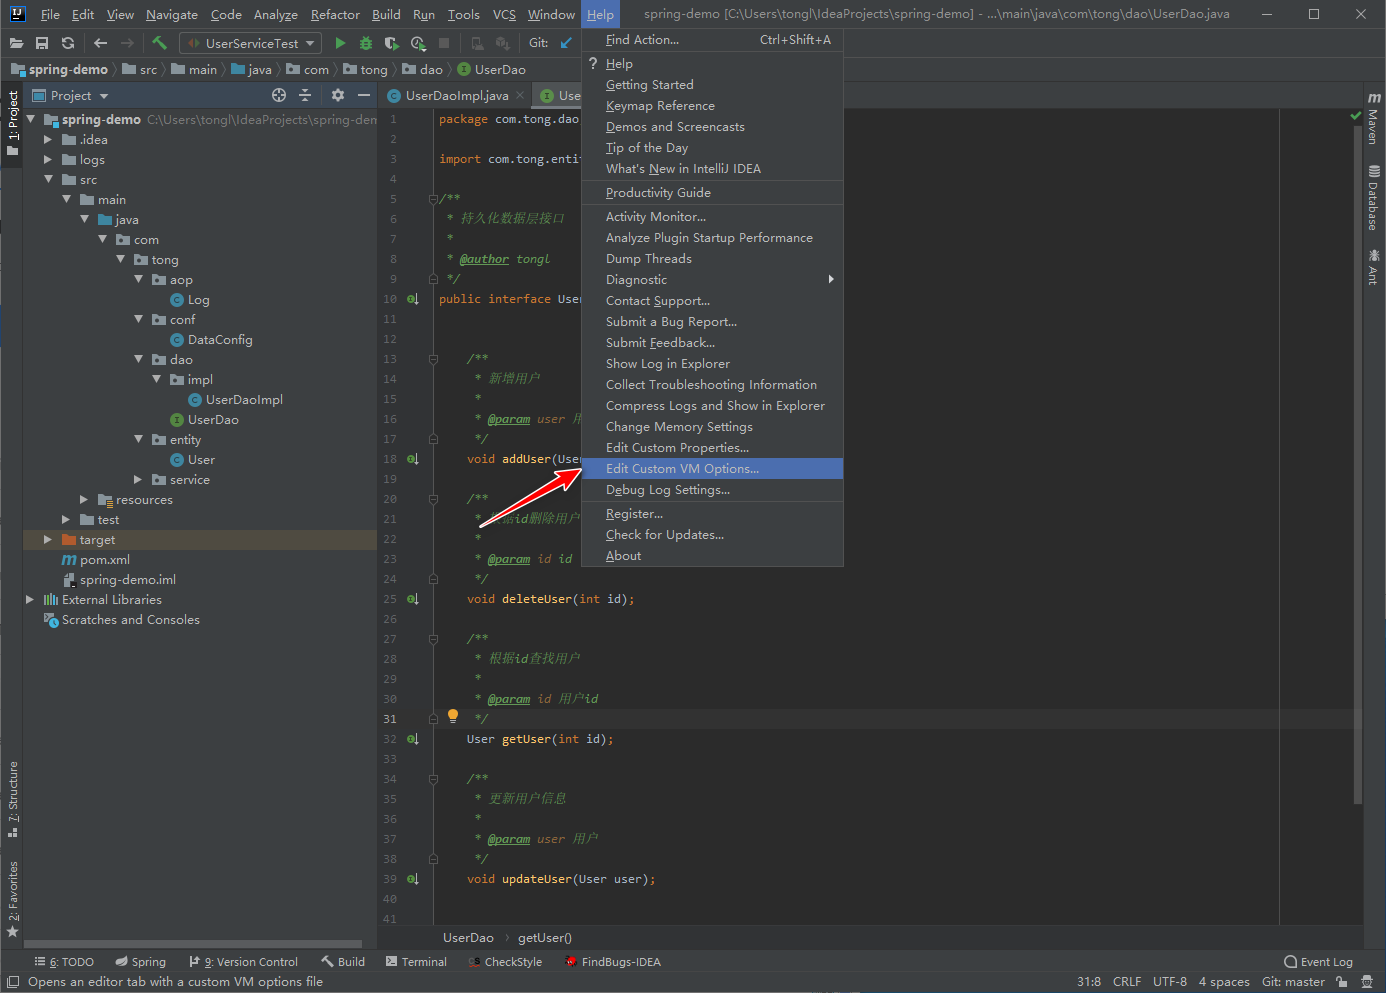This screenshot has height=993, width=1386.
Task: Click the implementation gutter icon at line 32
Action: pyautogui.click(x=413, y=739)
